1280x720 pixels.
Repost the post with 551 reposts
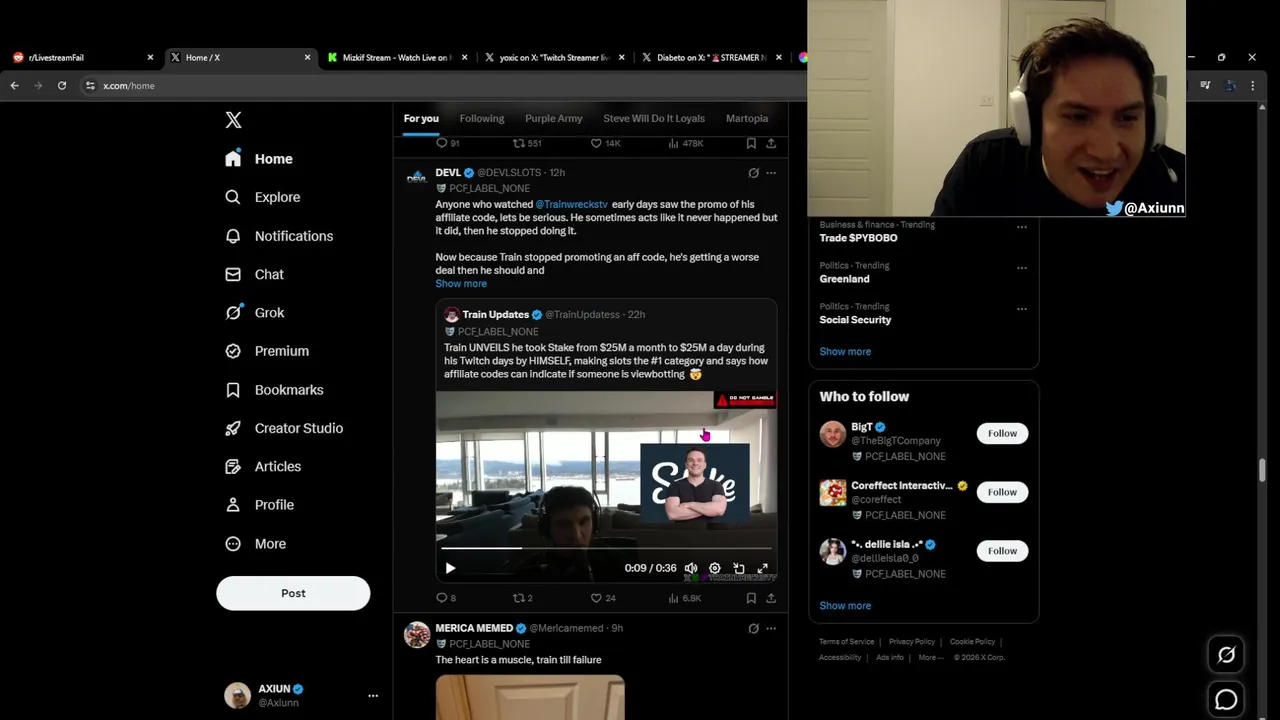point(527,143)
